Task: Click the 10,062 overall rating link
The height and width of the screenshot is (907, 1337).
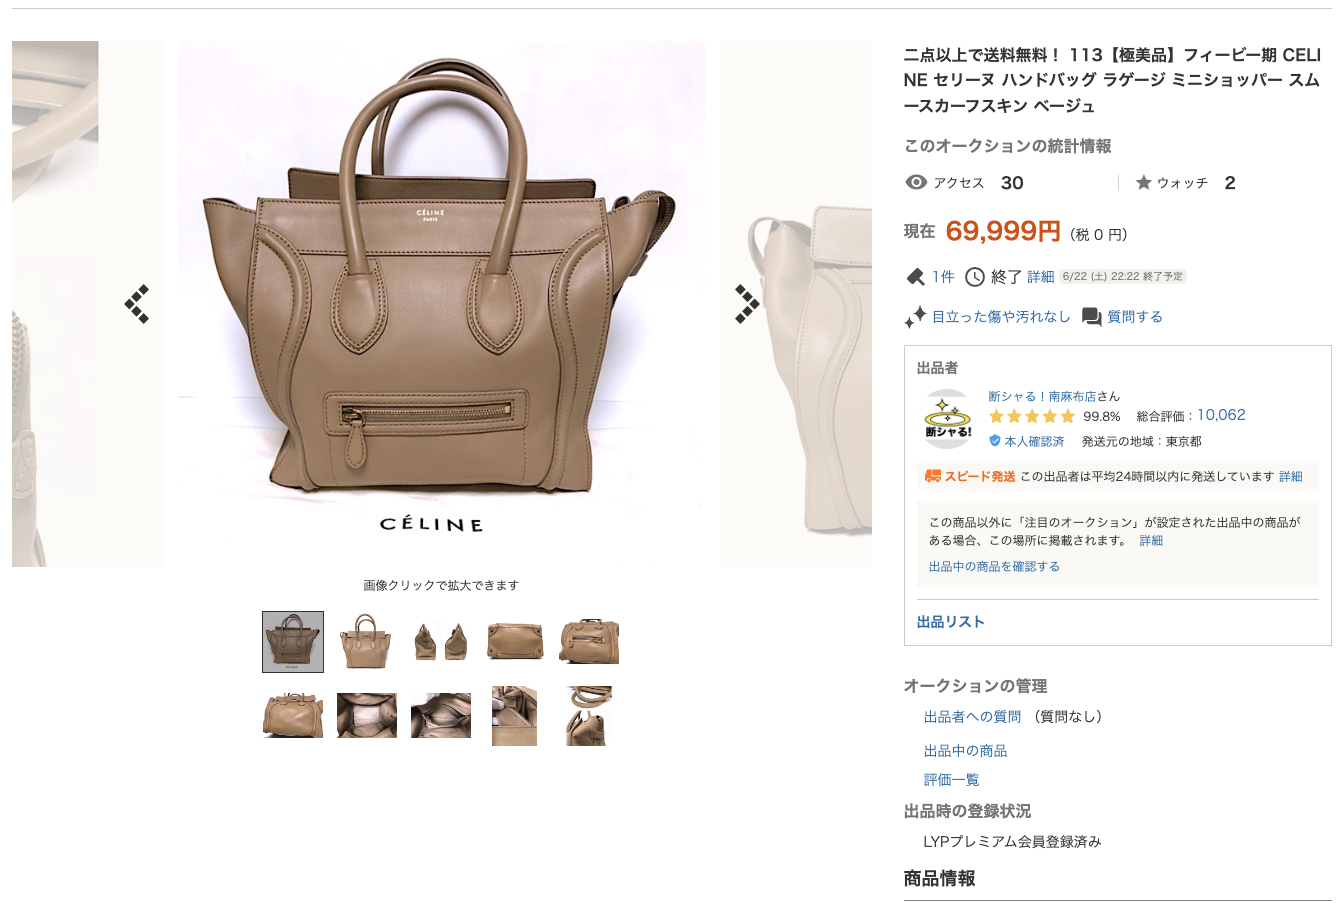Action: [1221, 415]
